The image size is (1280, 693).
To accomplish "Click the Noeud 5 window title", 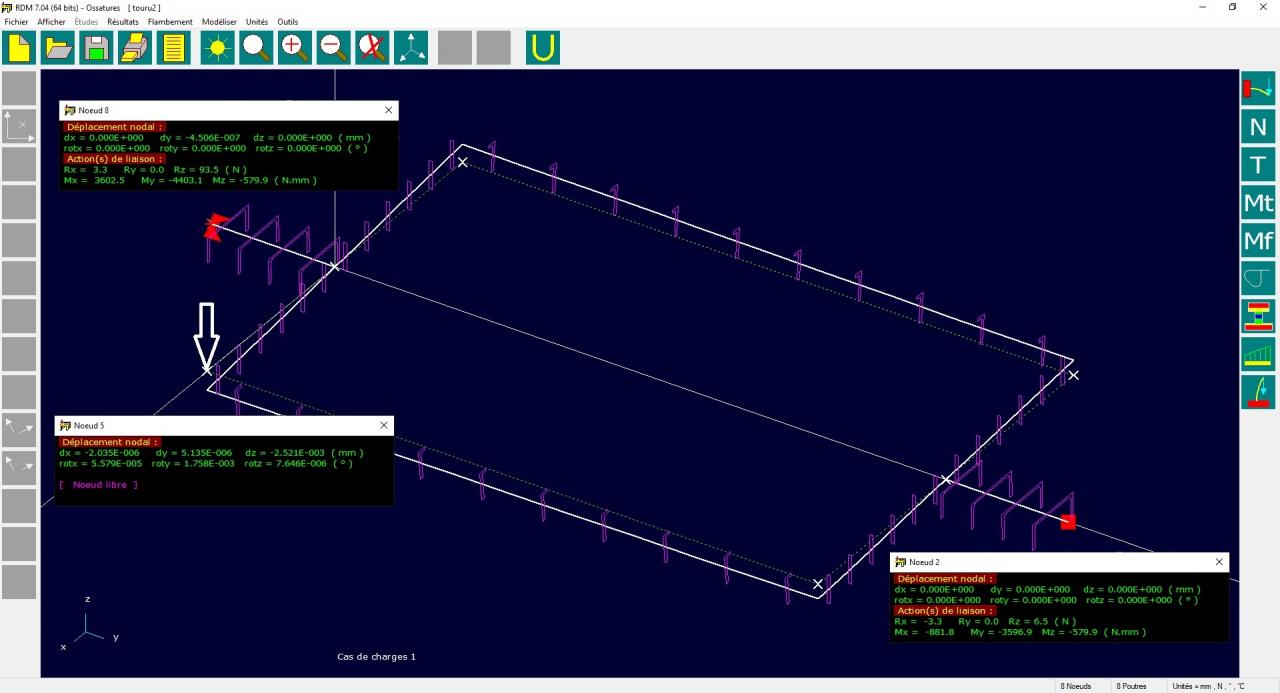I will [x=89, y=425].
